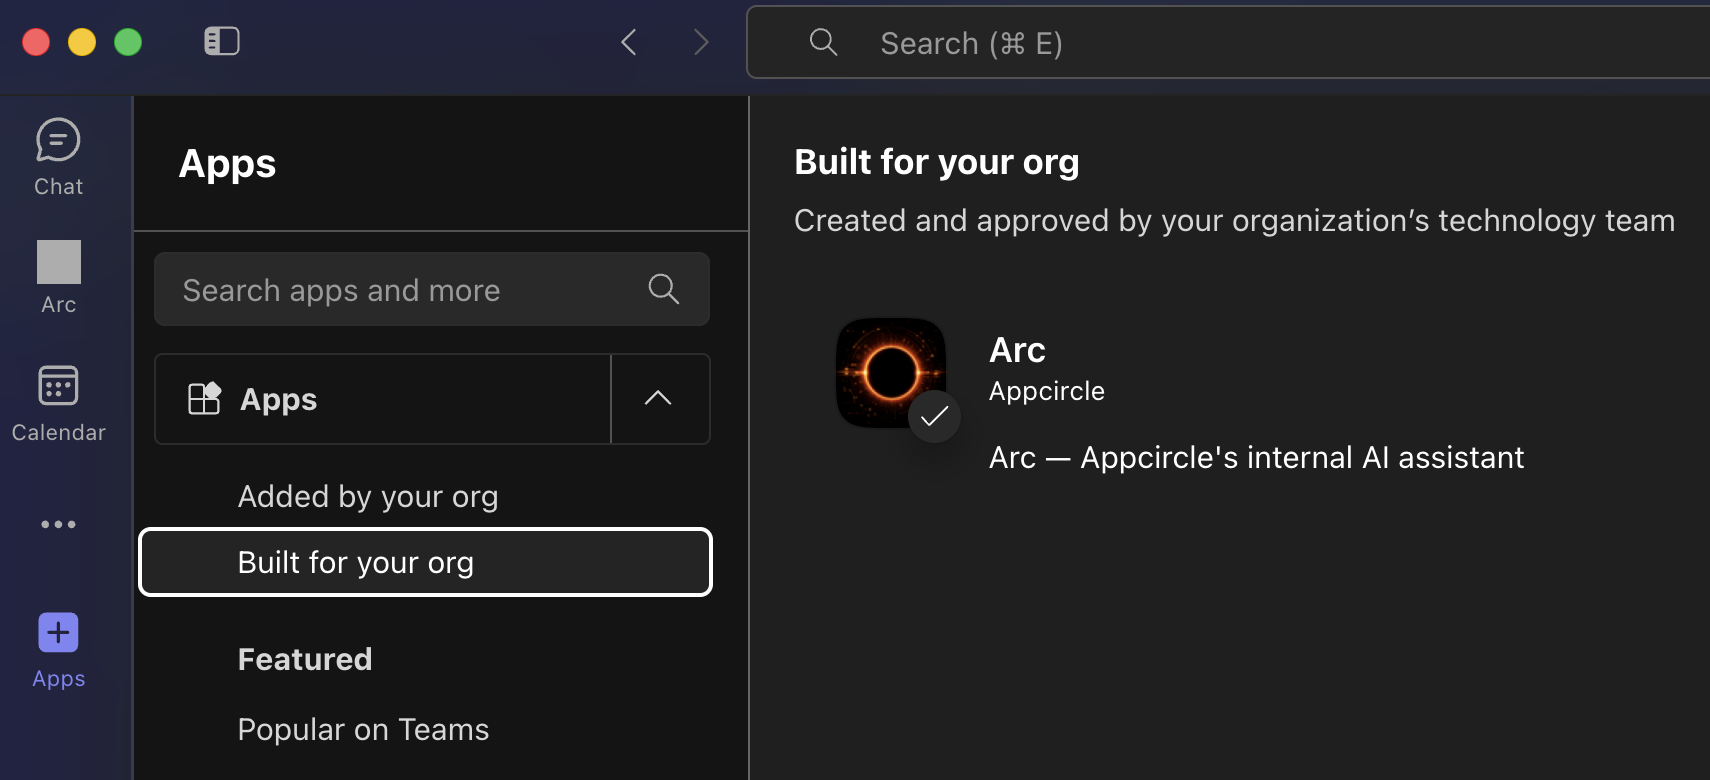Click the magnifier icon in top search bar
This screenshot has height=780, width=1710.
click(x=823, y=42)
